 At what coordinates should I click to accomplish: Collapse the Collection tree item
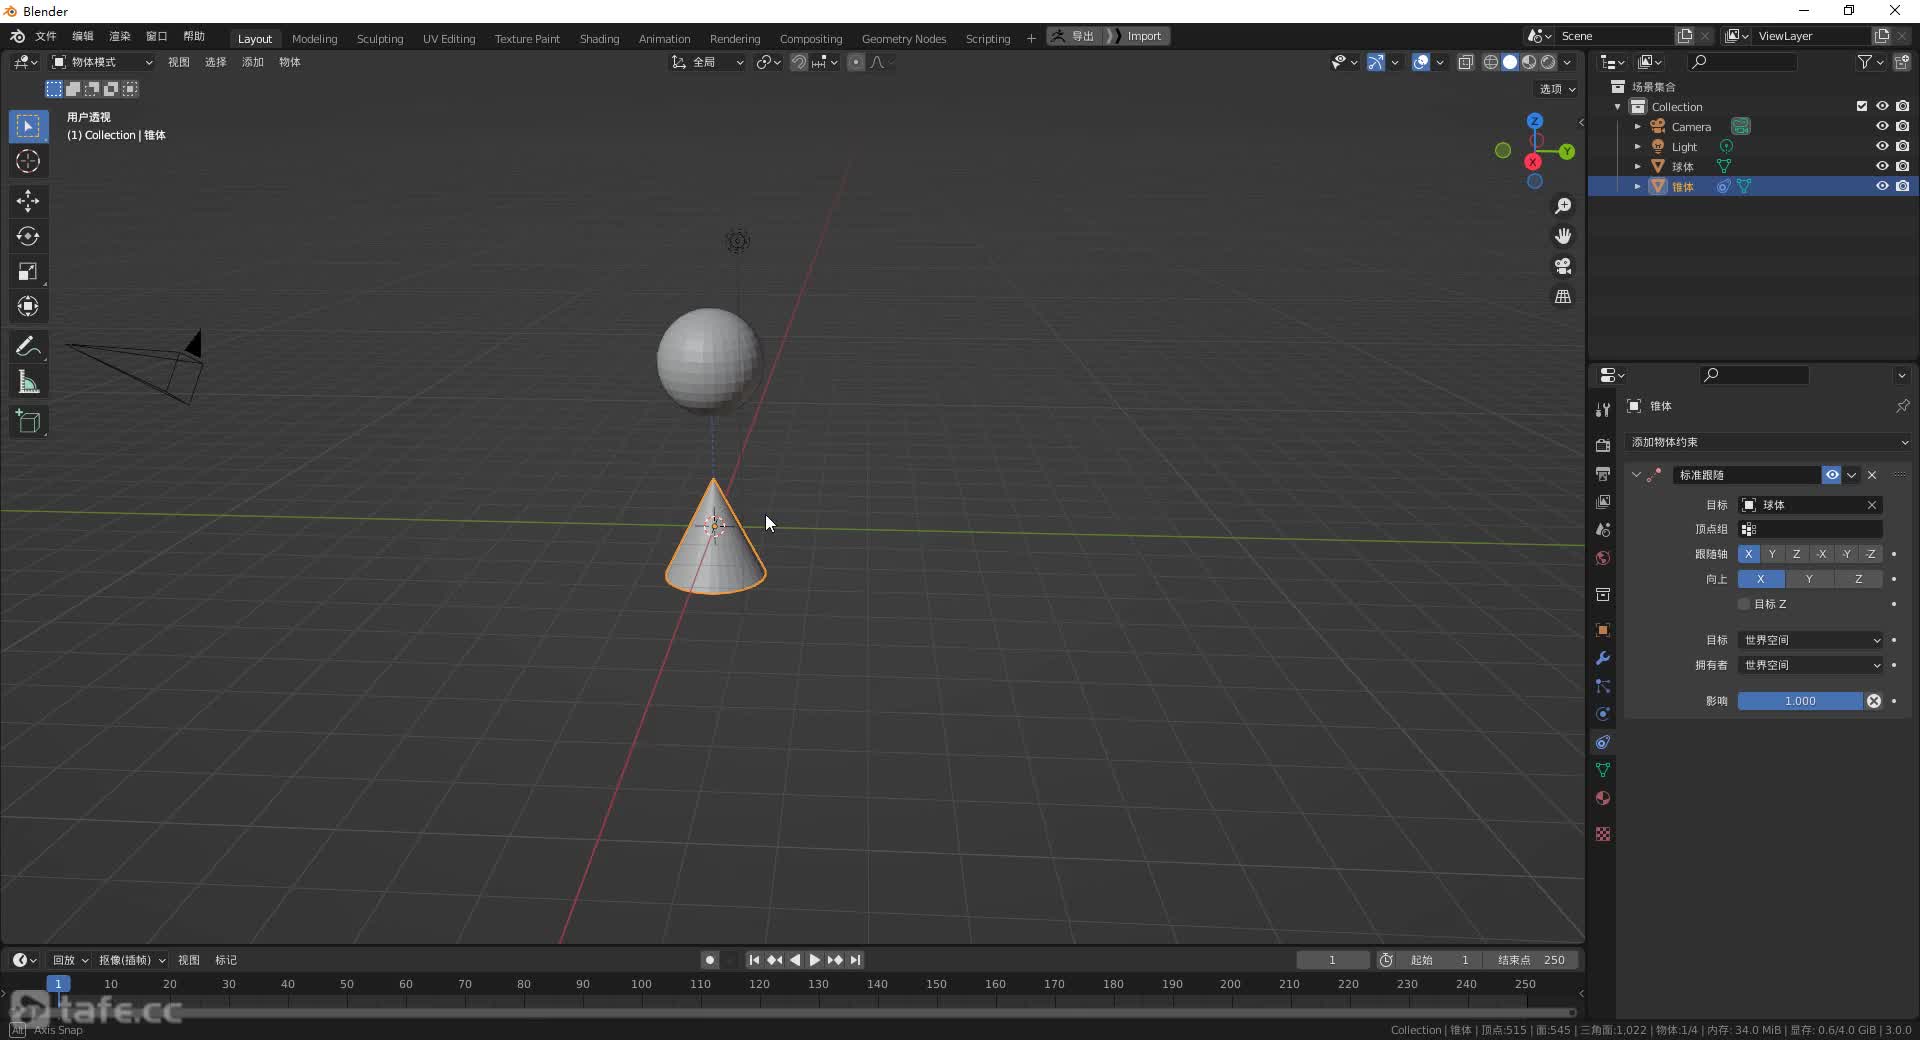pos(1617,107)
